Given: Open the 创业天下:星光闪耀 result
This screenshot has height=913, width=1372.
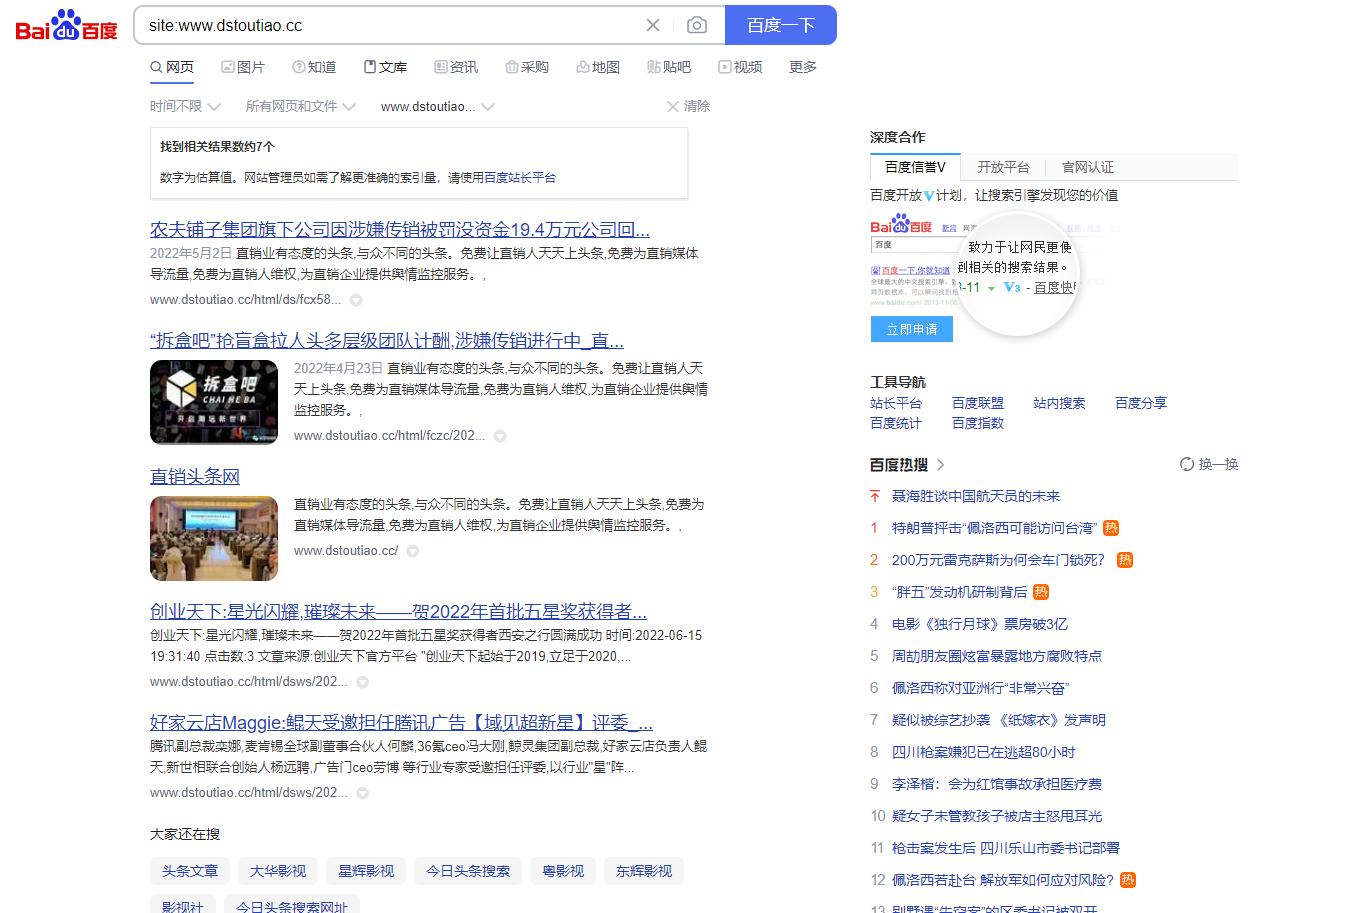Looking at the screenshot, I should tap(398, 612).
